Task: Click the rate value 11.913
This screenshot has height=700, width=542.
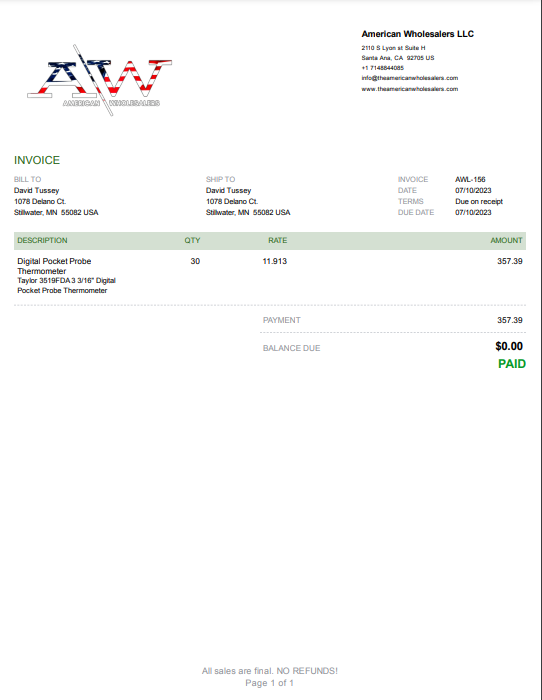Action: point(275,261)
